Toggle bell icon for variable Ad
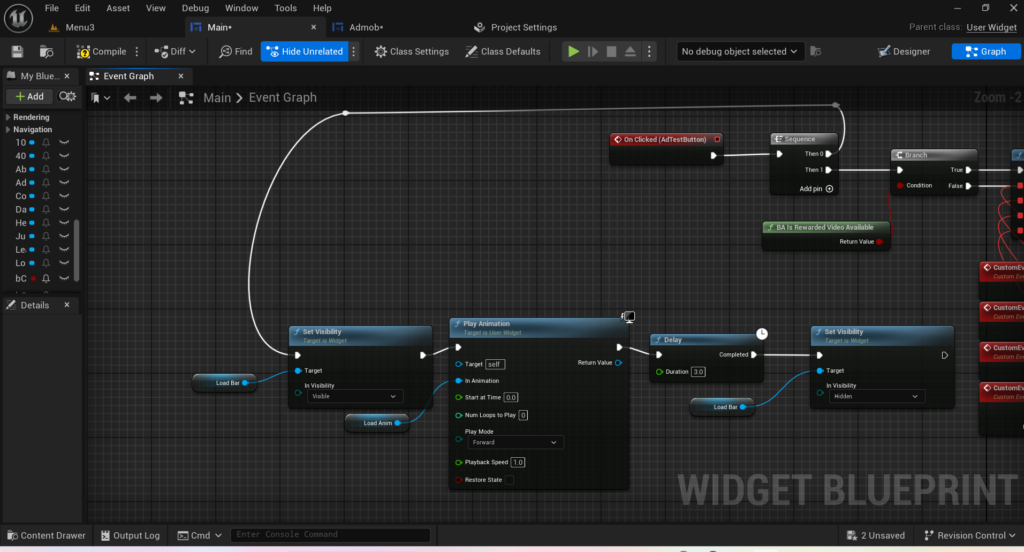 (x=46, y=183)
